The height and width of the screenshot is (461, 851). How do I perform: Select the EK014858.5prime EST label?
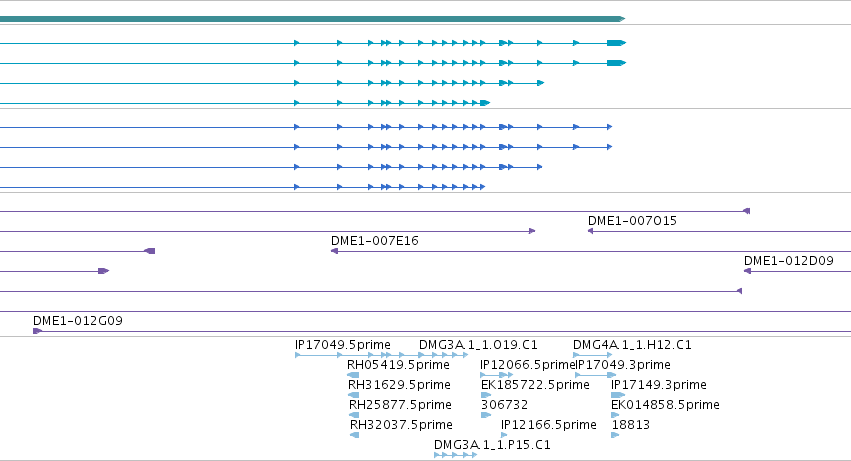(665, 405)
